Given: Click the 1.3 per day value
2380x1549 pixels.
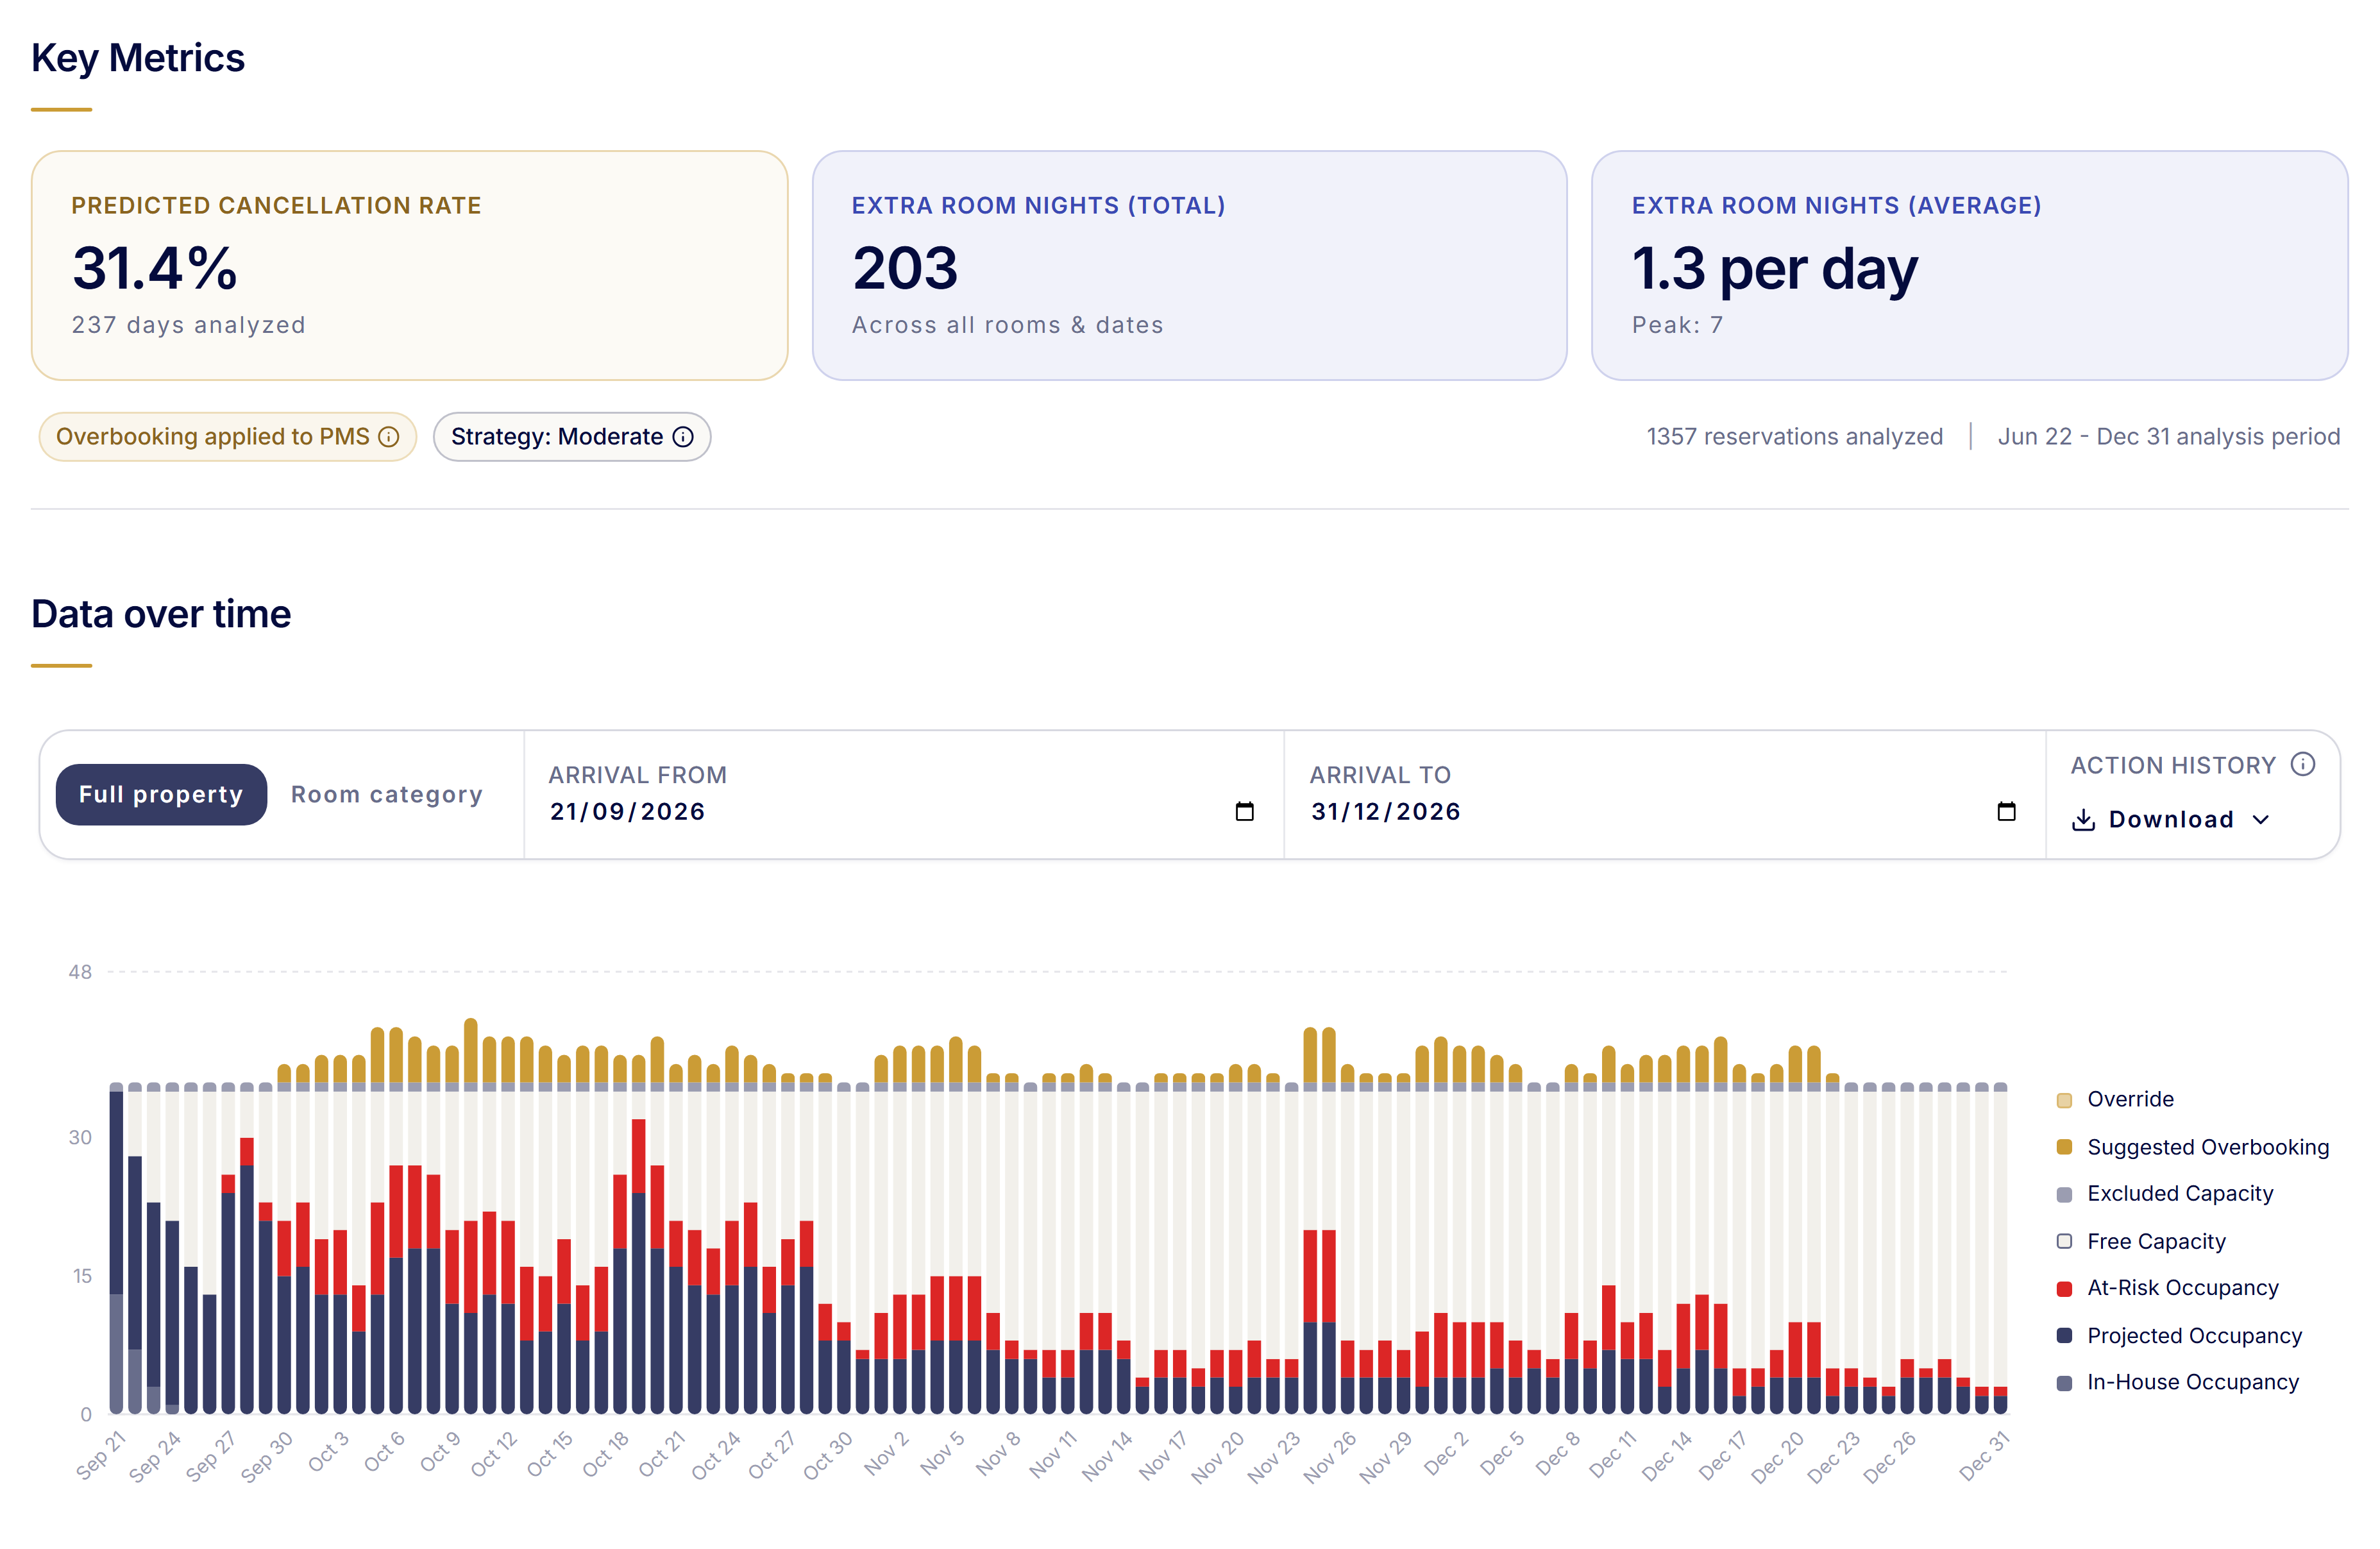Looking at the screenshot, I should coord(1774,268).
